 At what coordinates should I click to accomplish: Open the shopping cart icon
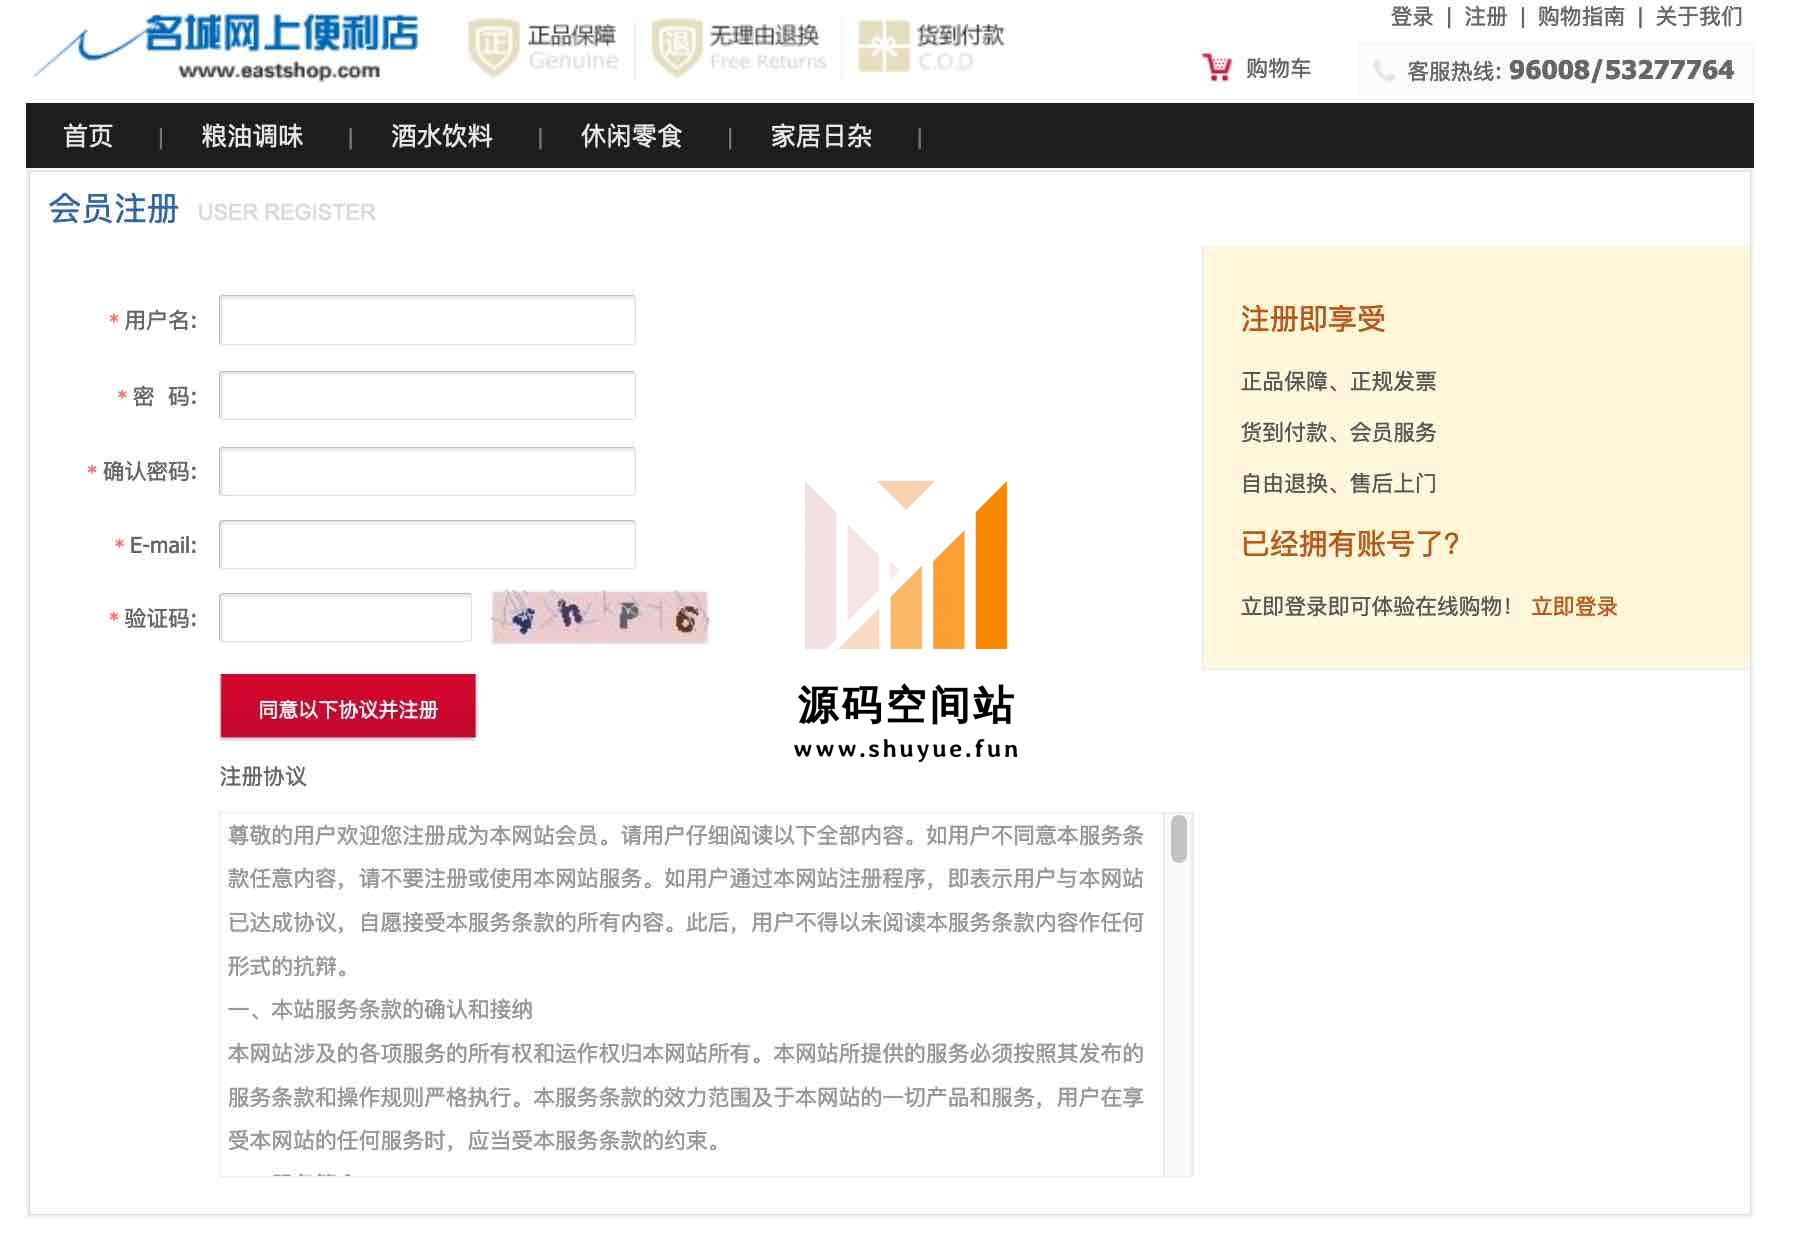pos(1217,68)
